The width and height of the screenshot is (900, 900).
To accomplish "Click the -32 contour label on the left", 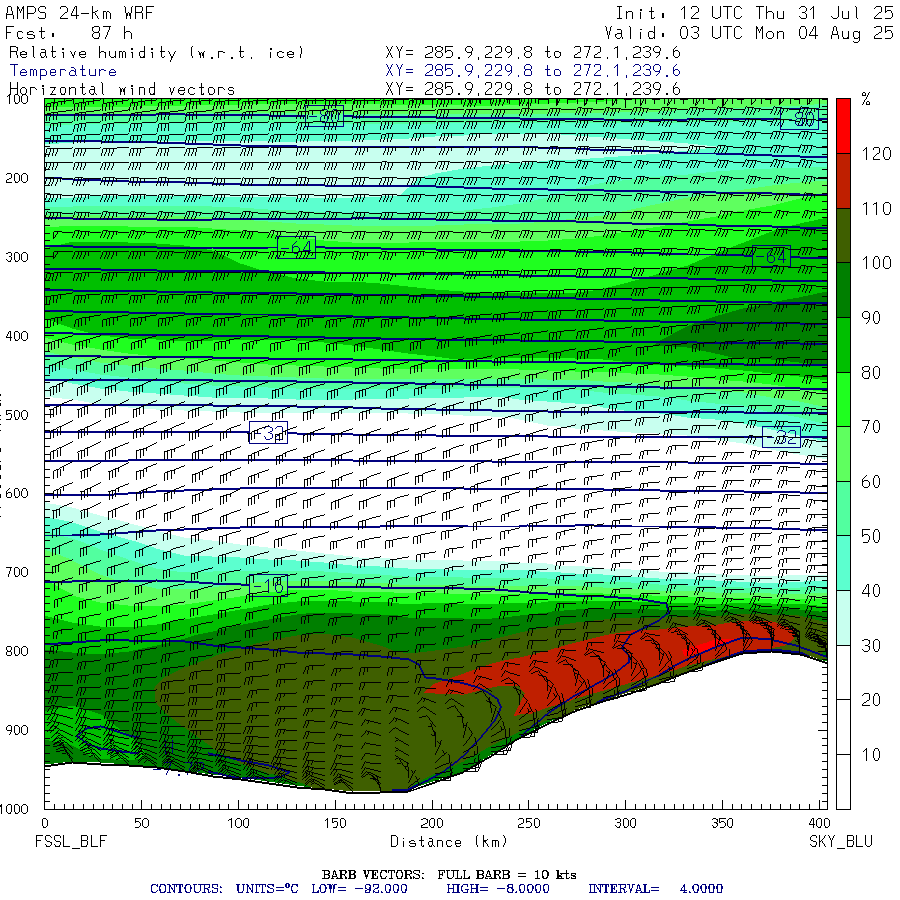I will [268, 432].
